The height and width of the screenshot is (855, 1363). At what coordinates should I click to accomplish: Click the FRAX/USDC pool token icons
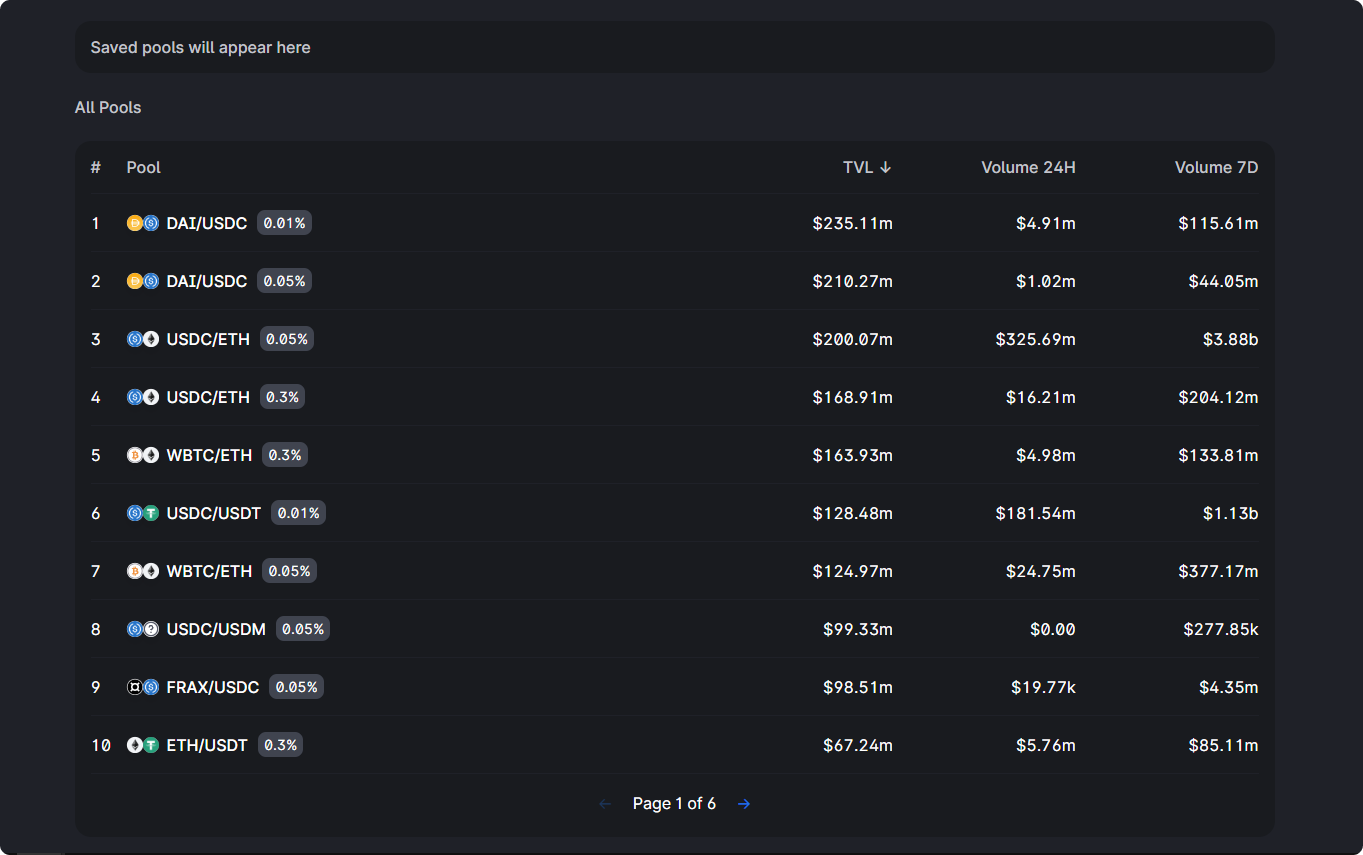click(143, 687)
